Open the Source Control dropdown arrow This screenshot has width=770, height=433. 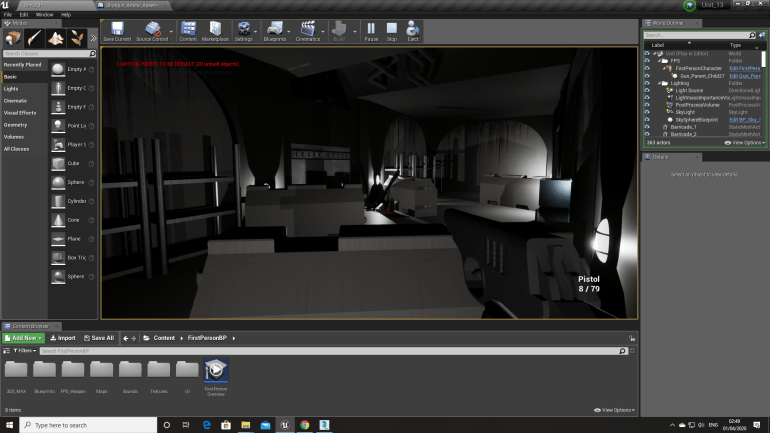[171, 32]
